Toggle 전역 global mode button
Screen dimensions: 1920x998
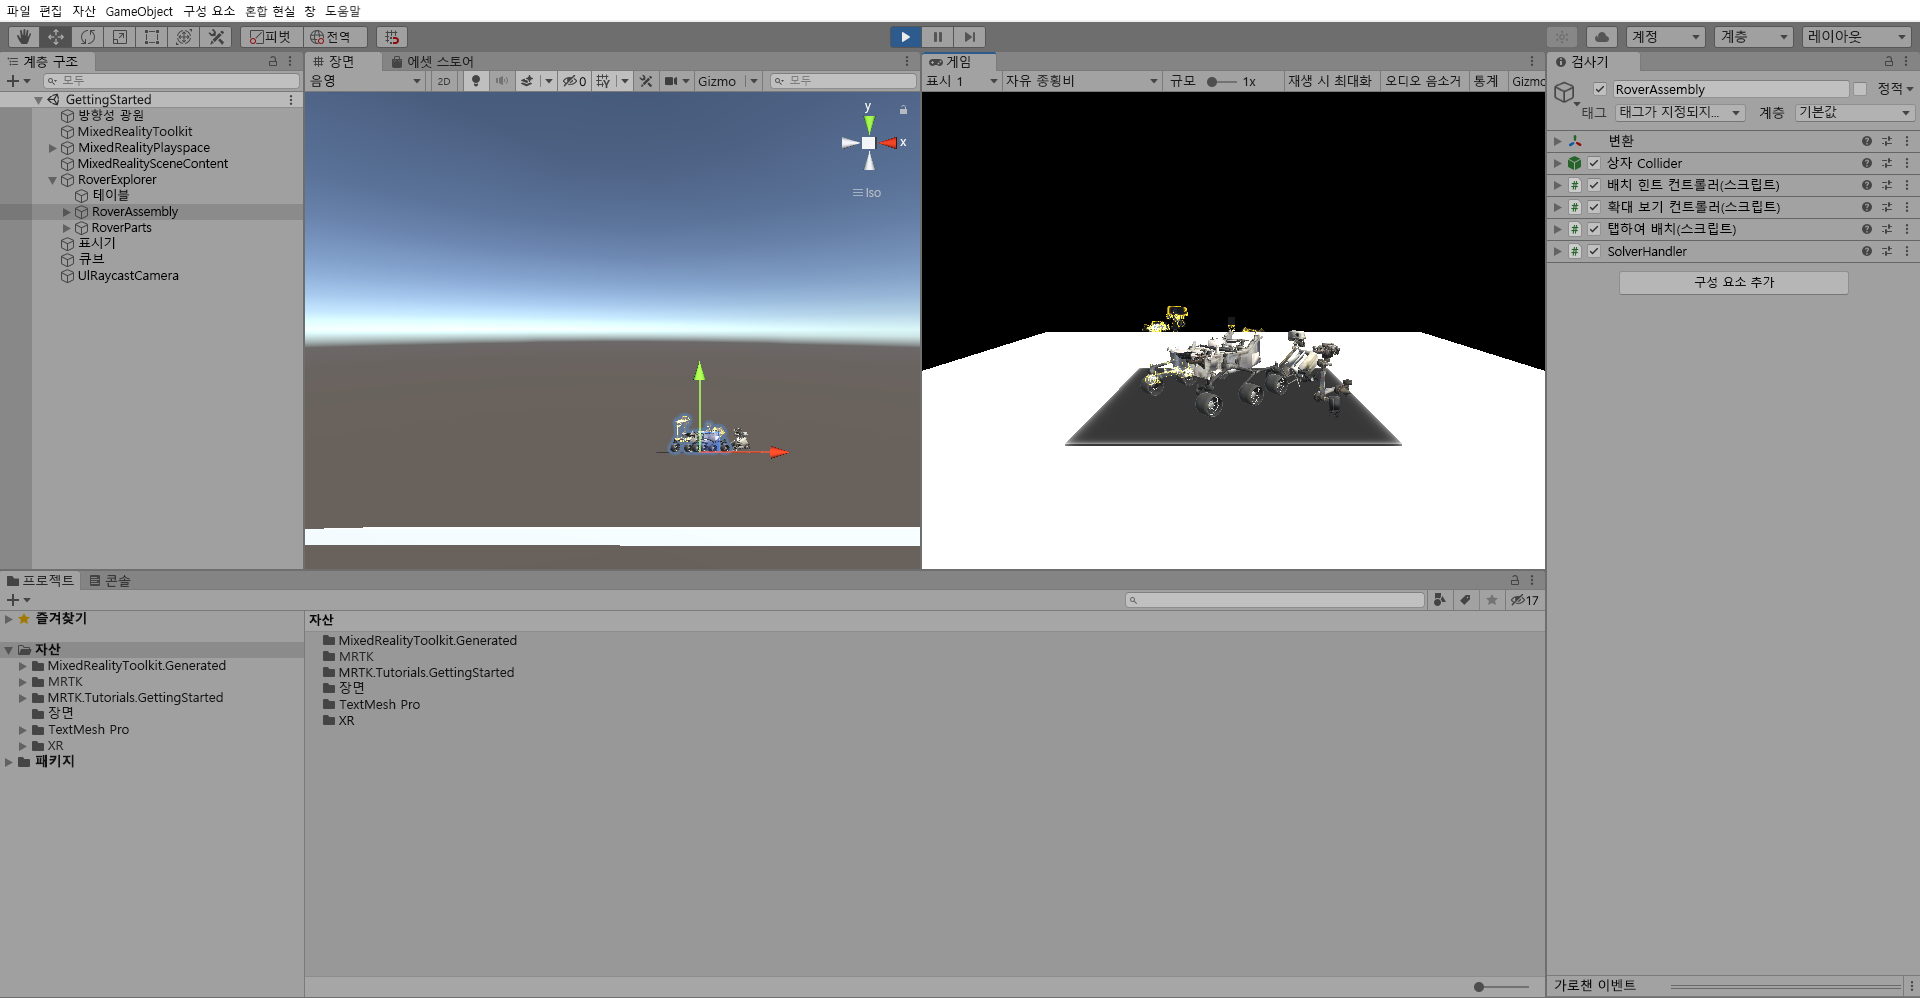335,37
